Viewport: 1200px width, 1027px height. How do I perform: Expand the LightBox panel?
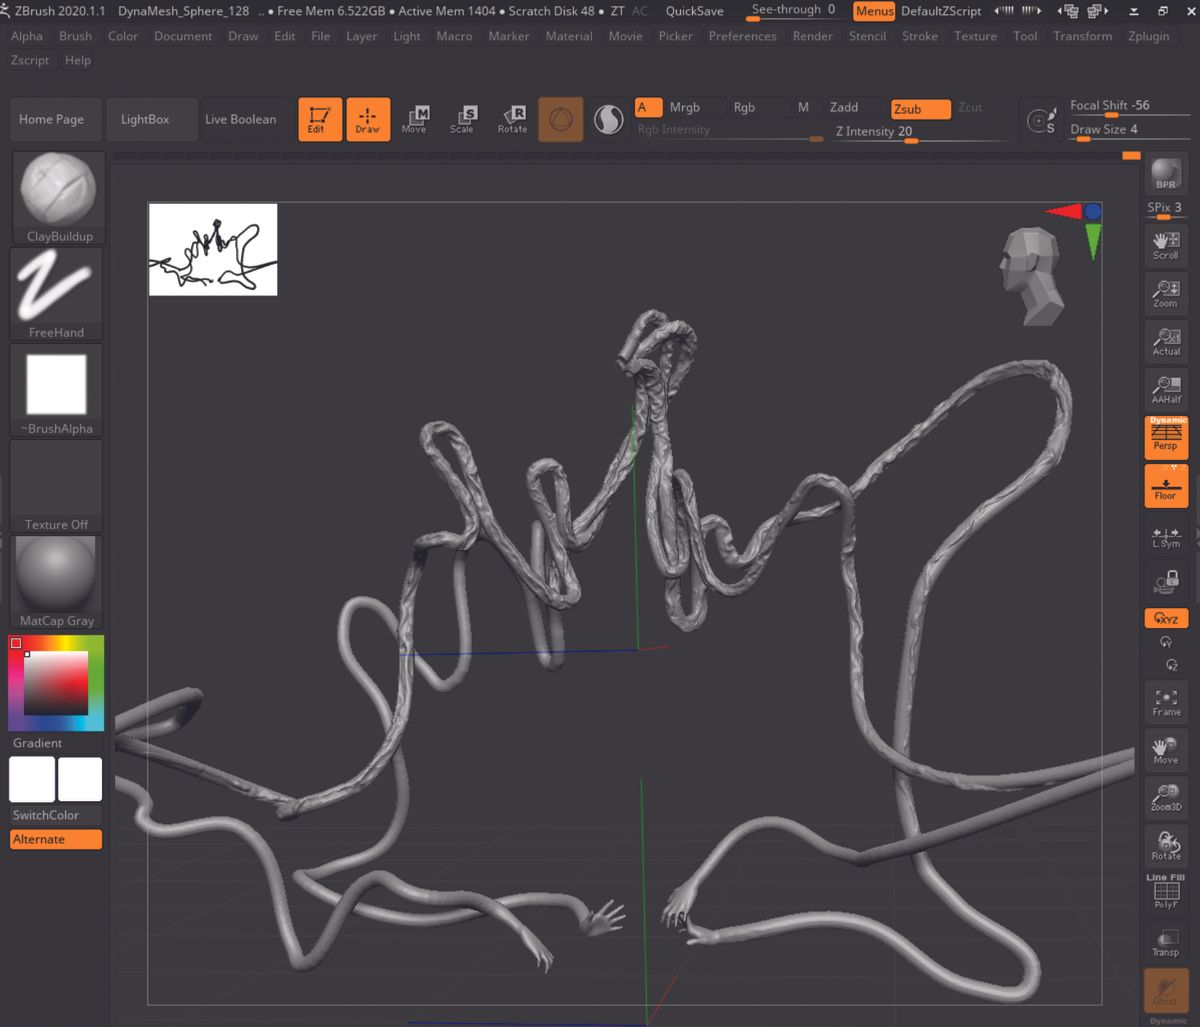point(151,118)
